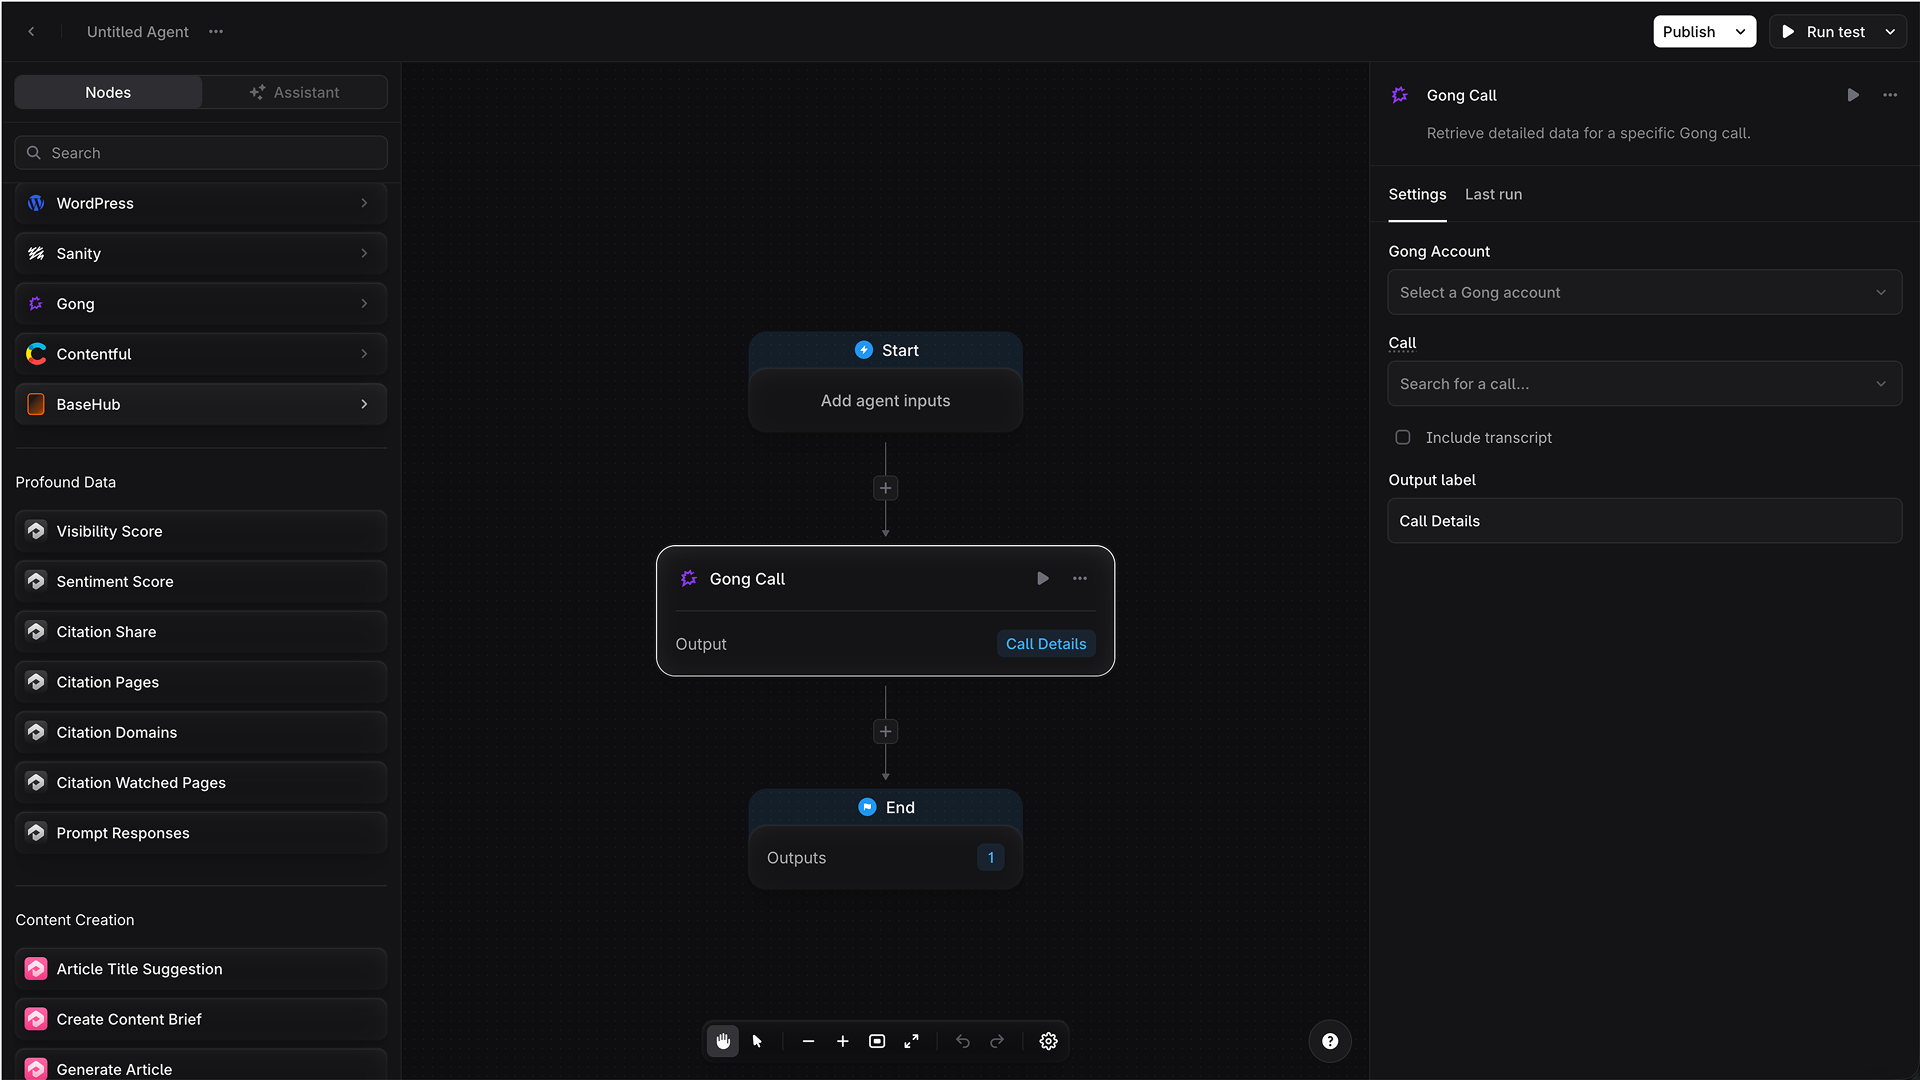Viewport: 1920px width, 1080px height.
Task: Open the Search for a call dropdown
Action: point(1644,384)
